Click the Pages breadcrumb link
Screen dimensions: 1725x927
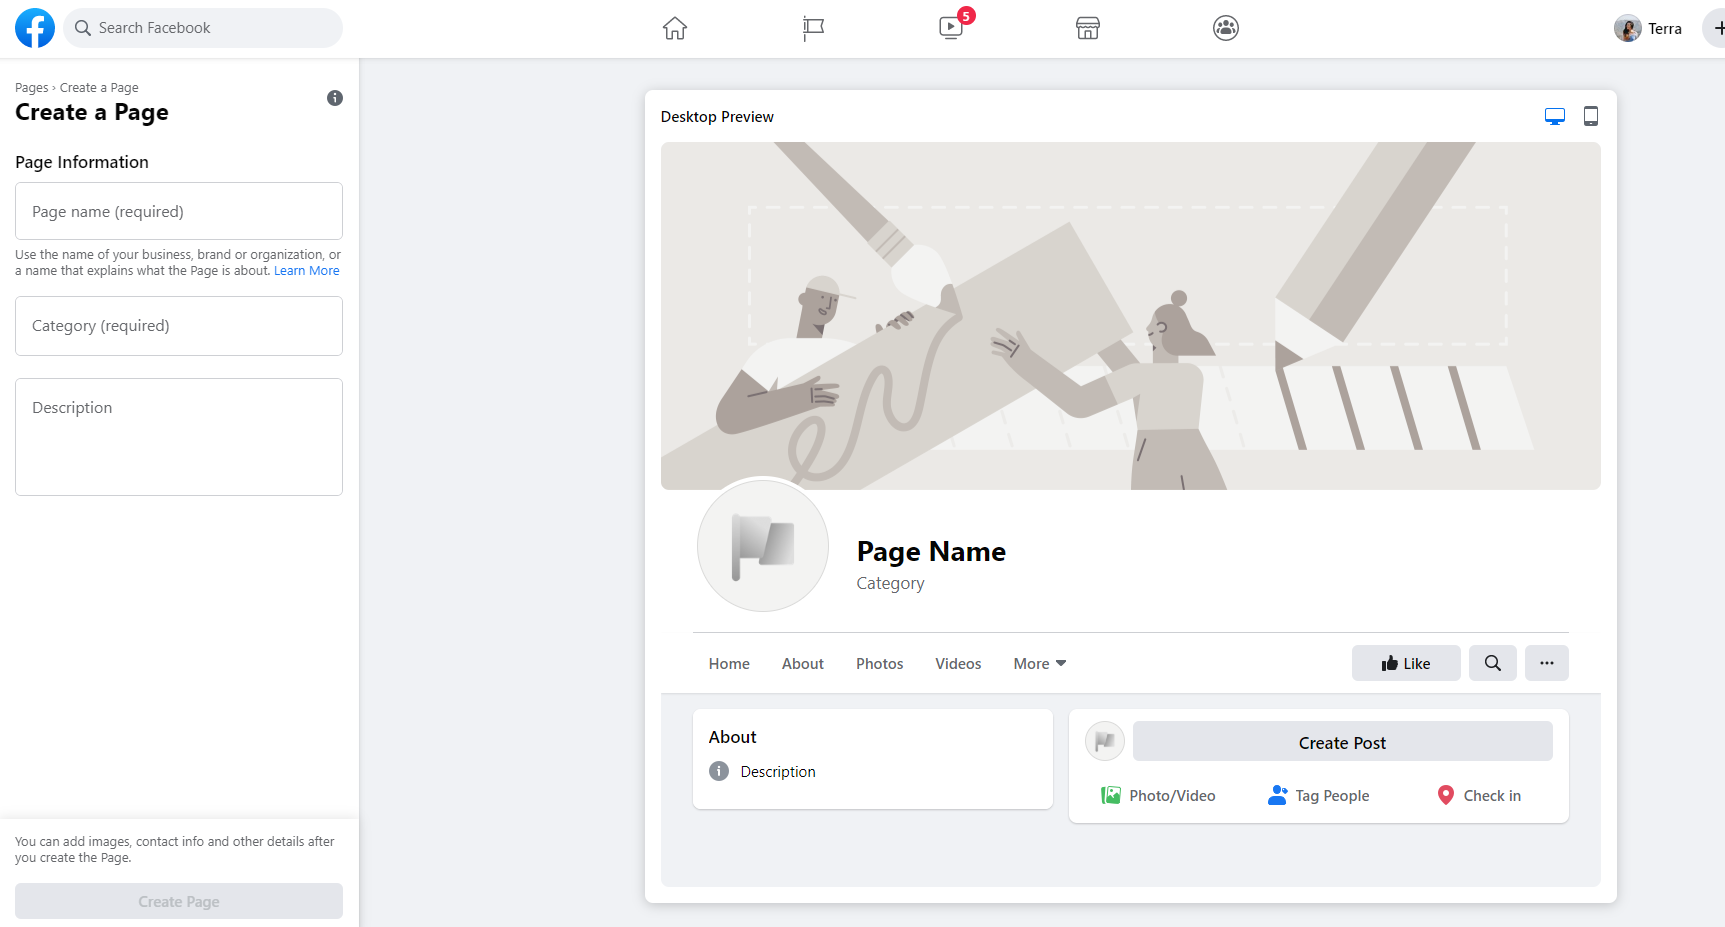pos(31,88)
